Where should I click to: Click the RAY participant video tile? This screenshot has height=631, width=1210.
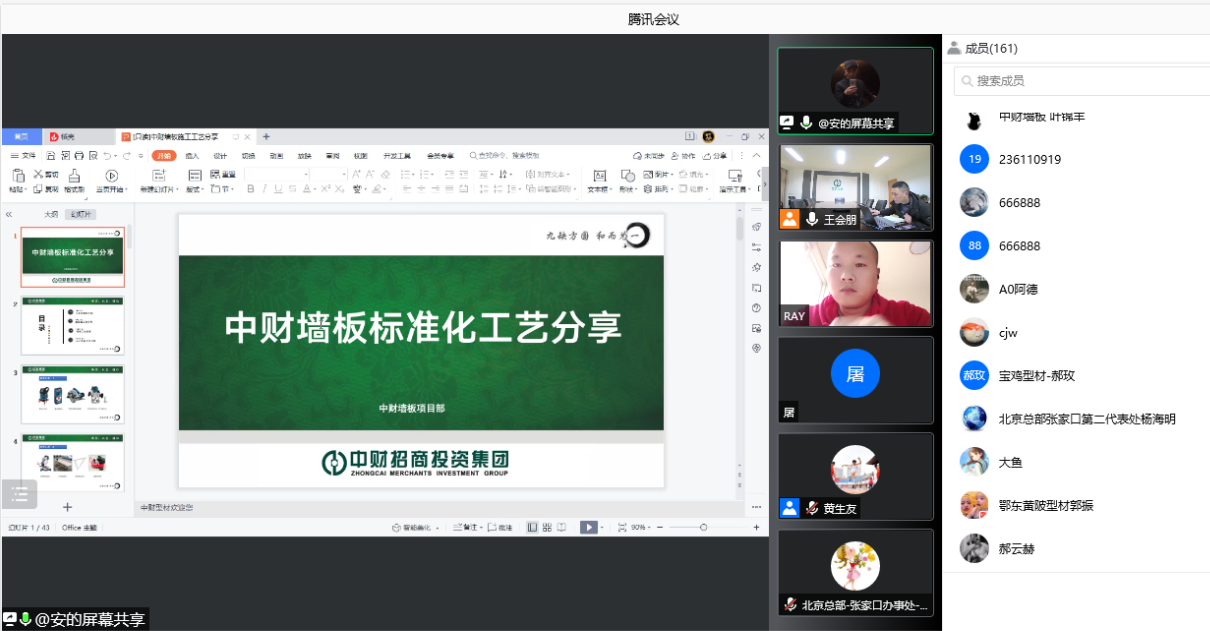pyautogui.click(x=855, y=283)
